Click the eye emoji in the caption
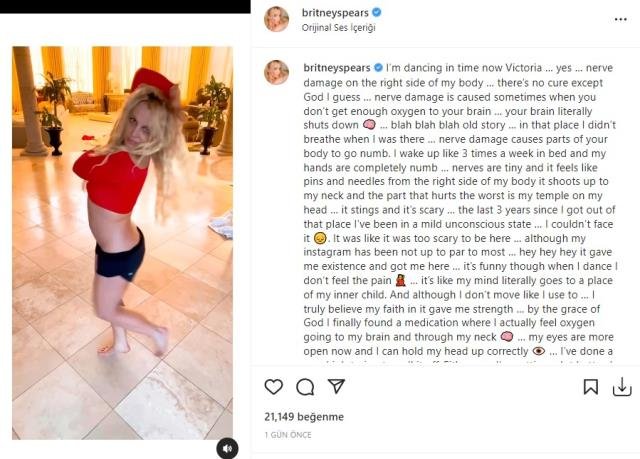 click(x=539, y=351)
